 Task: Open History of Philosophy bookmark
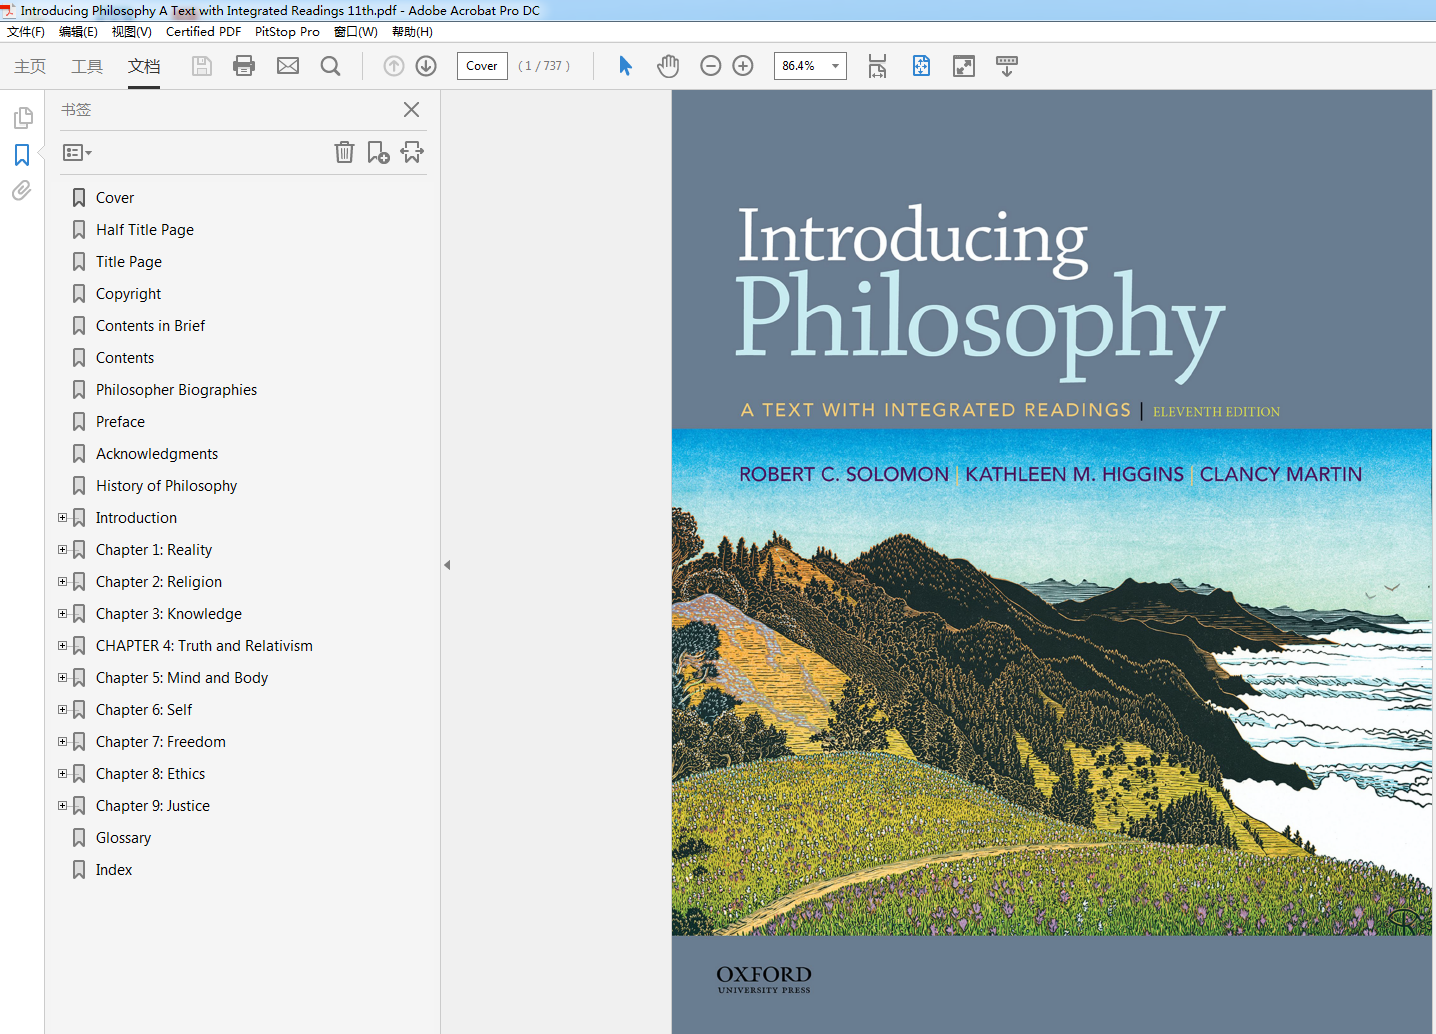(166, 486)
